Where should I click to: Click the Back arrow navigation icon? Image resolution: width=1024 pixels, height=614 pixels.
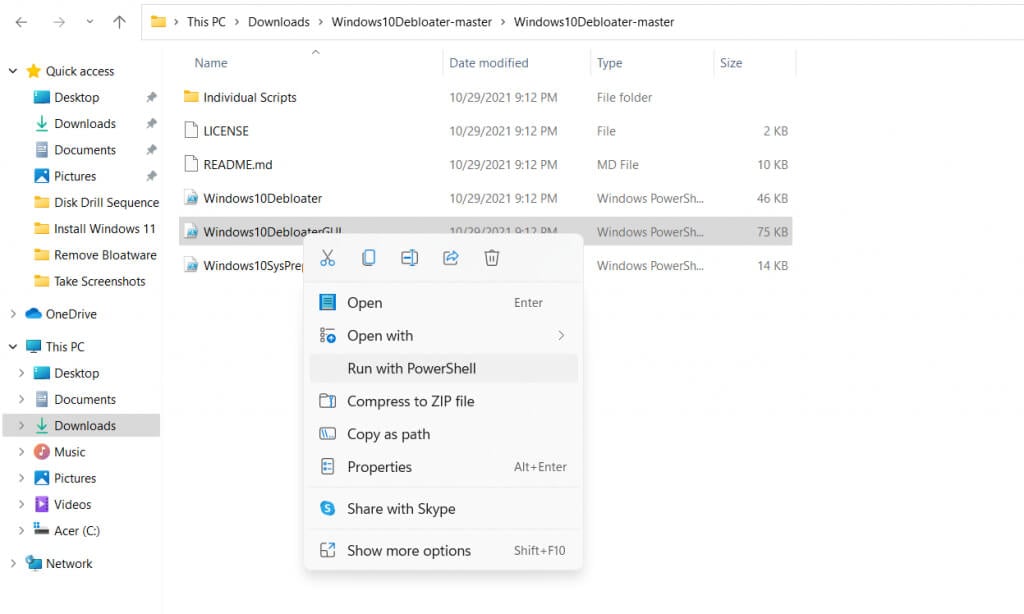22,22
